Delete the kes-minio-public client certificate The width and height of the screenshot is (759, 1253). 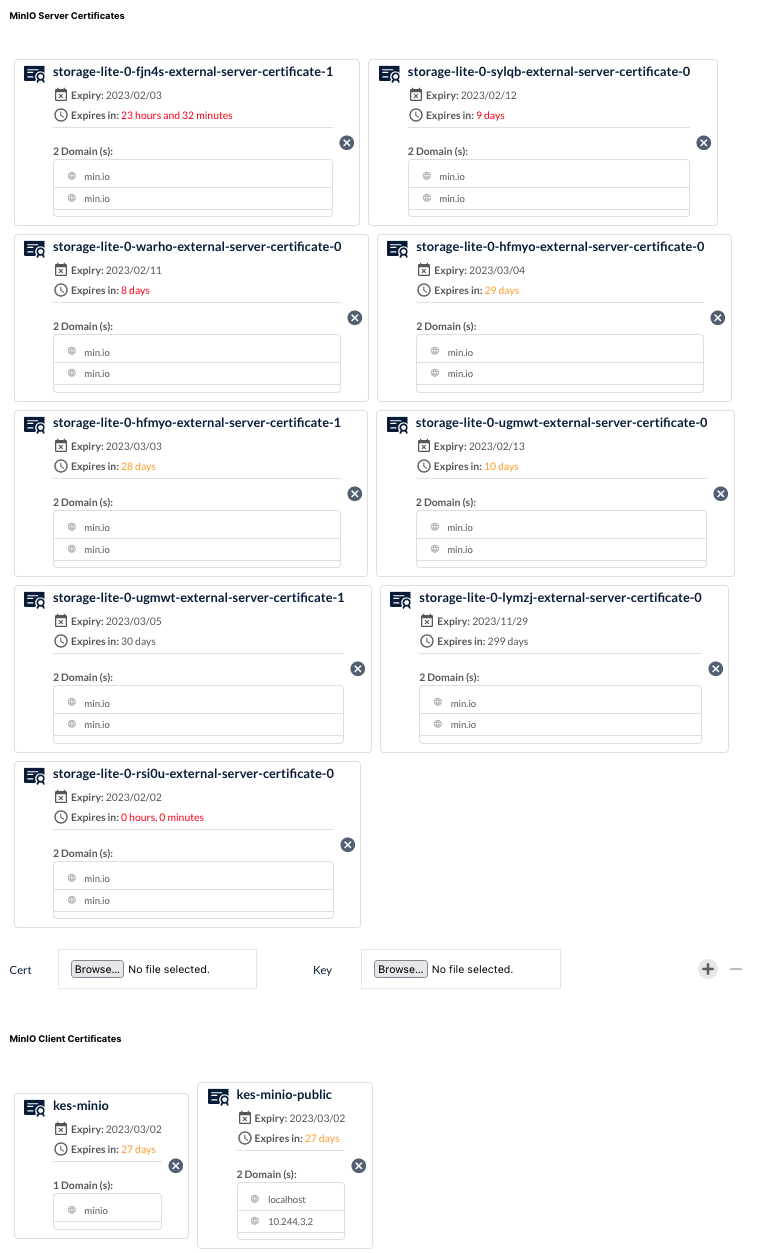pos(359,1166)
